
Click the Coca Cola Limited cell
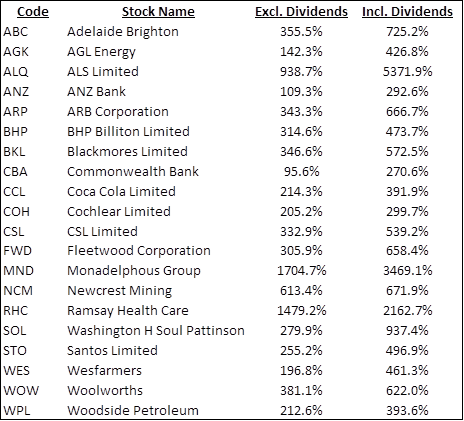point(121,192)
